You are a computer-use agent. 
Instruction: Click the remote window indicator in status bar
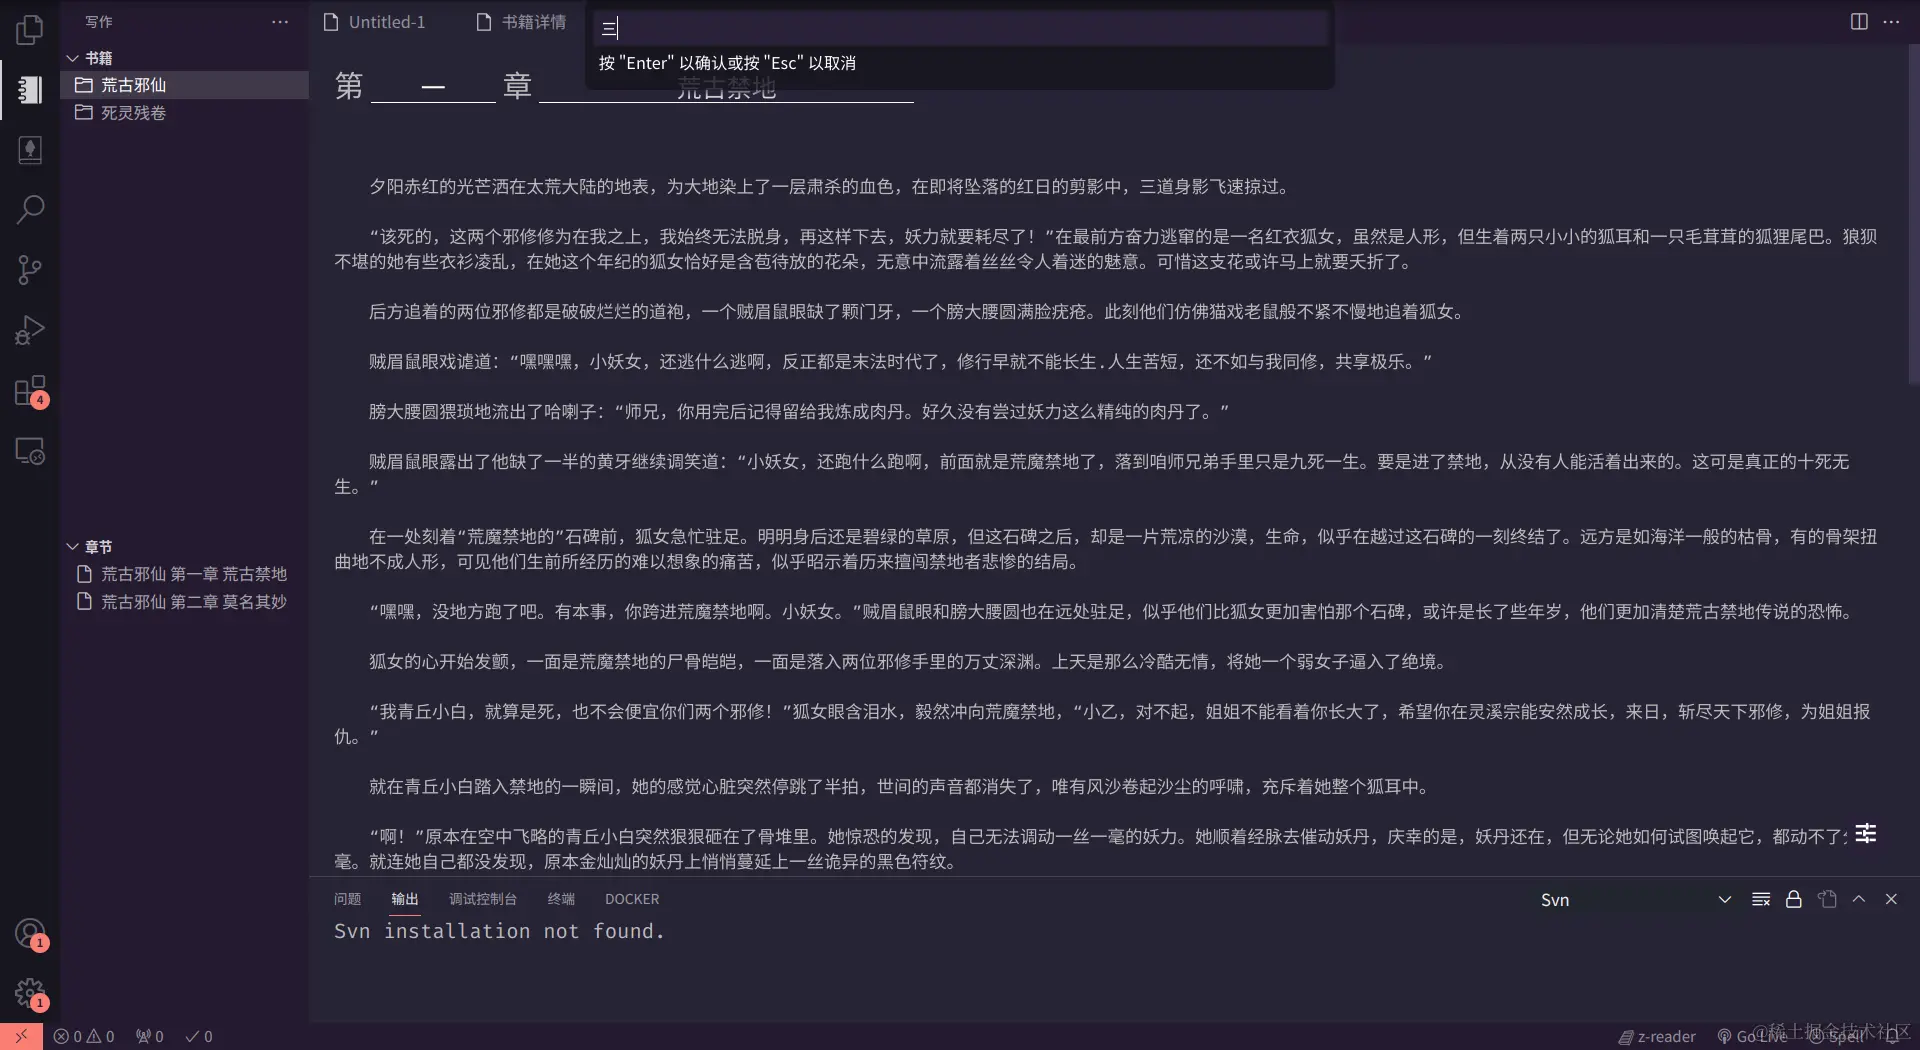coord(21,1036)
